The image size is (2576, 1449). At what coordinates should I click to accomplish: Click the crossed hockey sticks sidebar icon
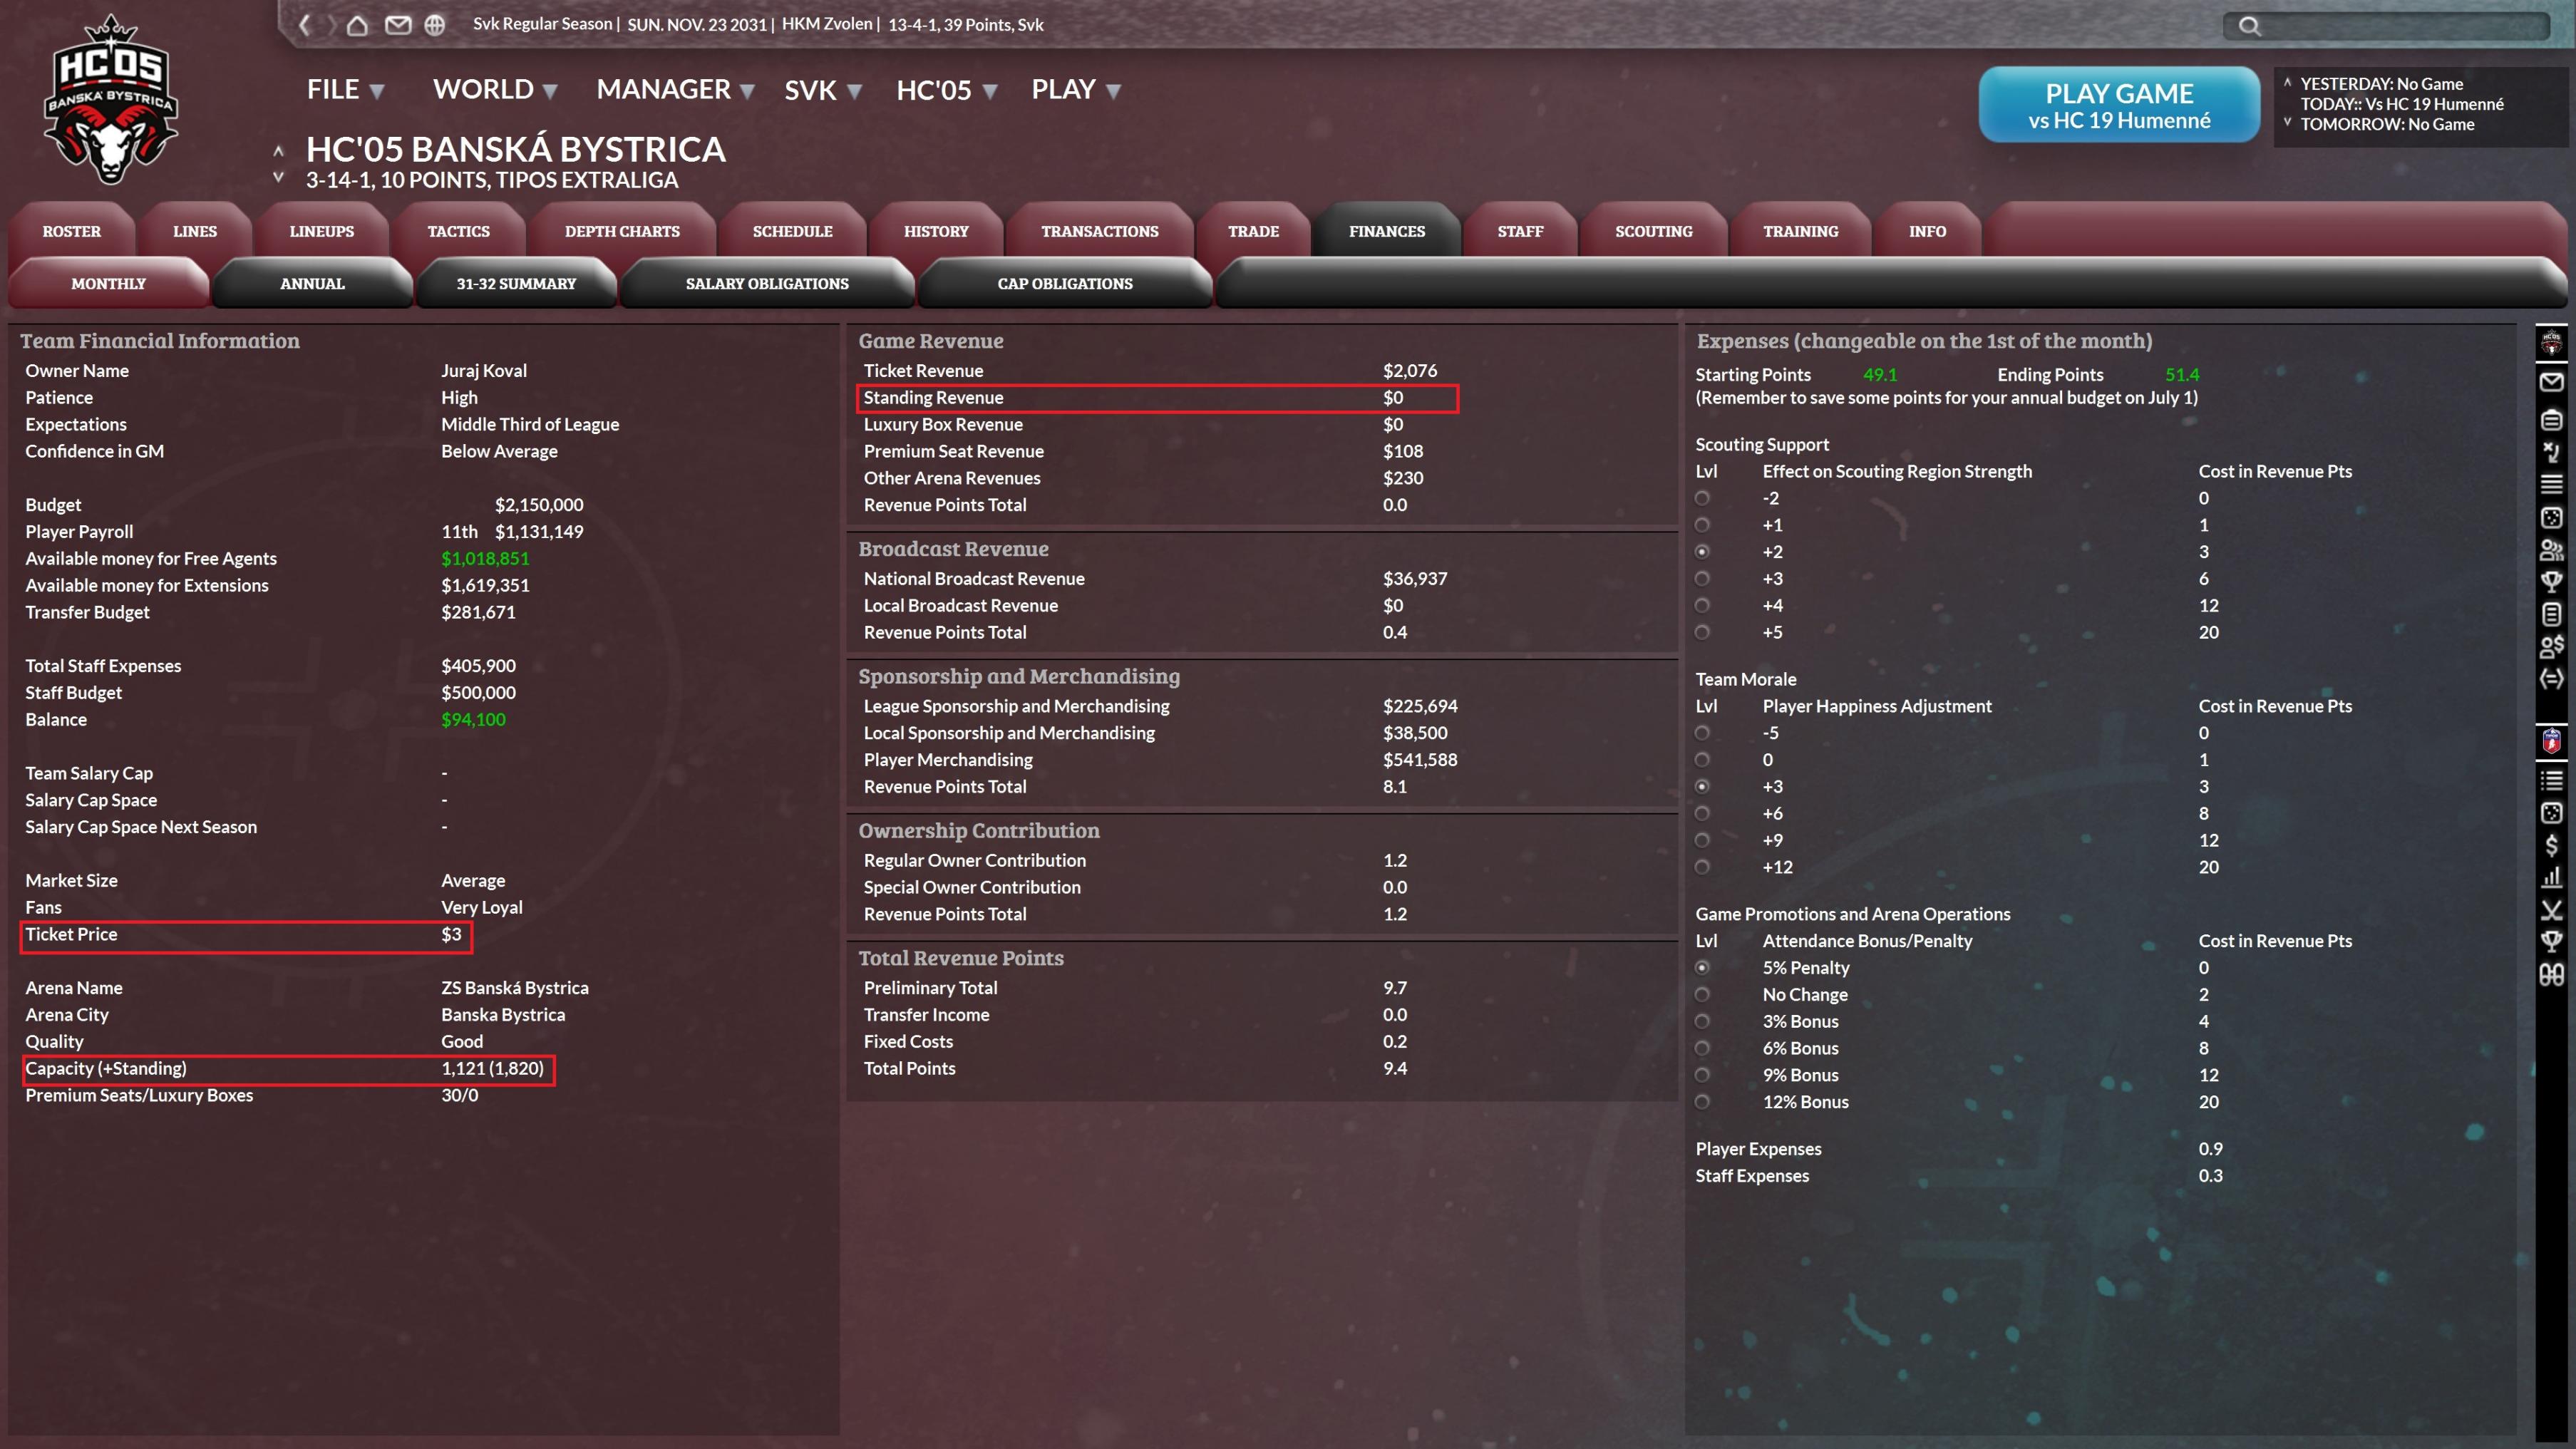tap(2551, 910)
